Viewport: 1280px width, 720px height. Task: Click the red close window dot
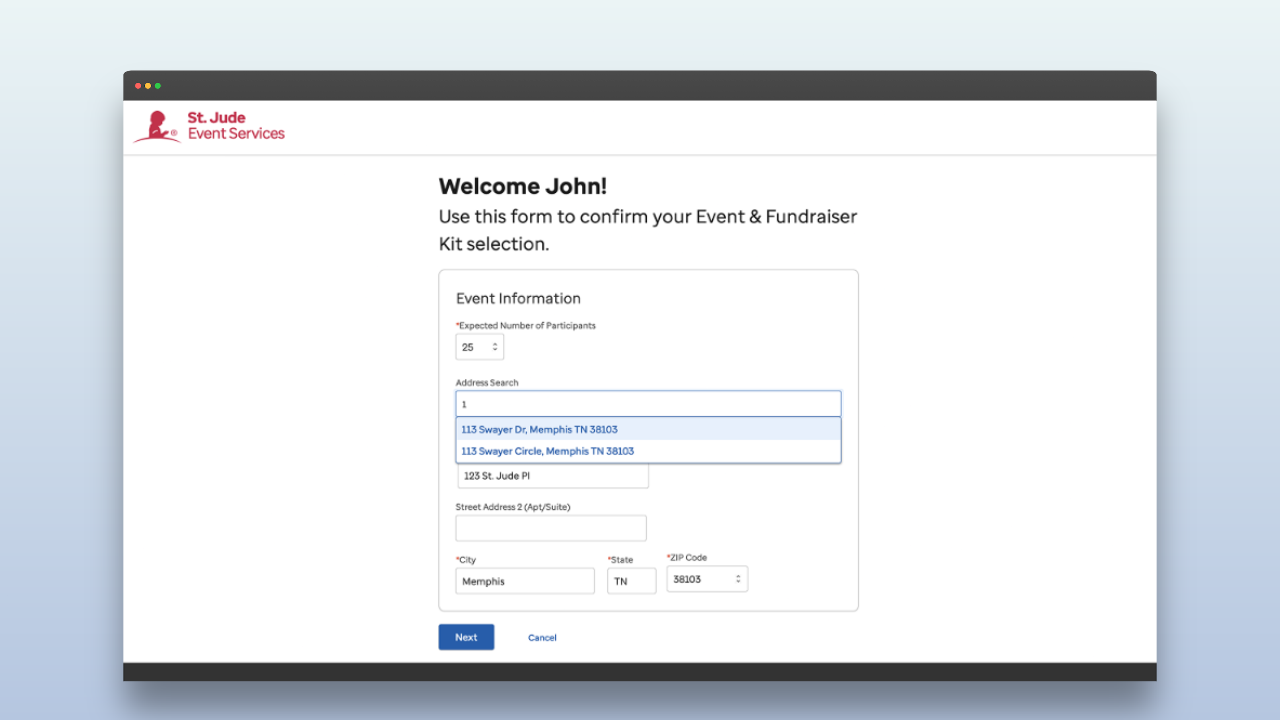click(x=138, y=86)
